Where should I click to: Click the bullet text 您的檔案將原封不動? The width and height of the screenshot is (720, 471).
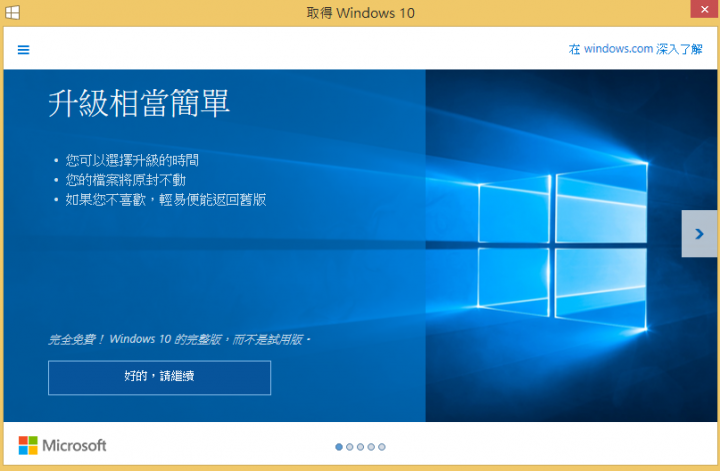pyautogui.click(x=125, y=180)
